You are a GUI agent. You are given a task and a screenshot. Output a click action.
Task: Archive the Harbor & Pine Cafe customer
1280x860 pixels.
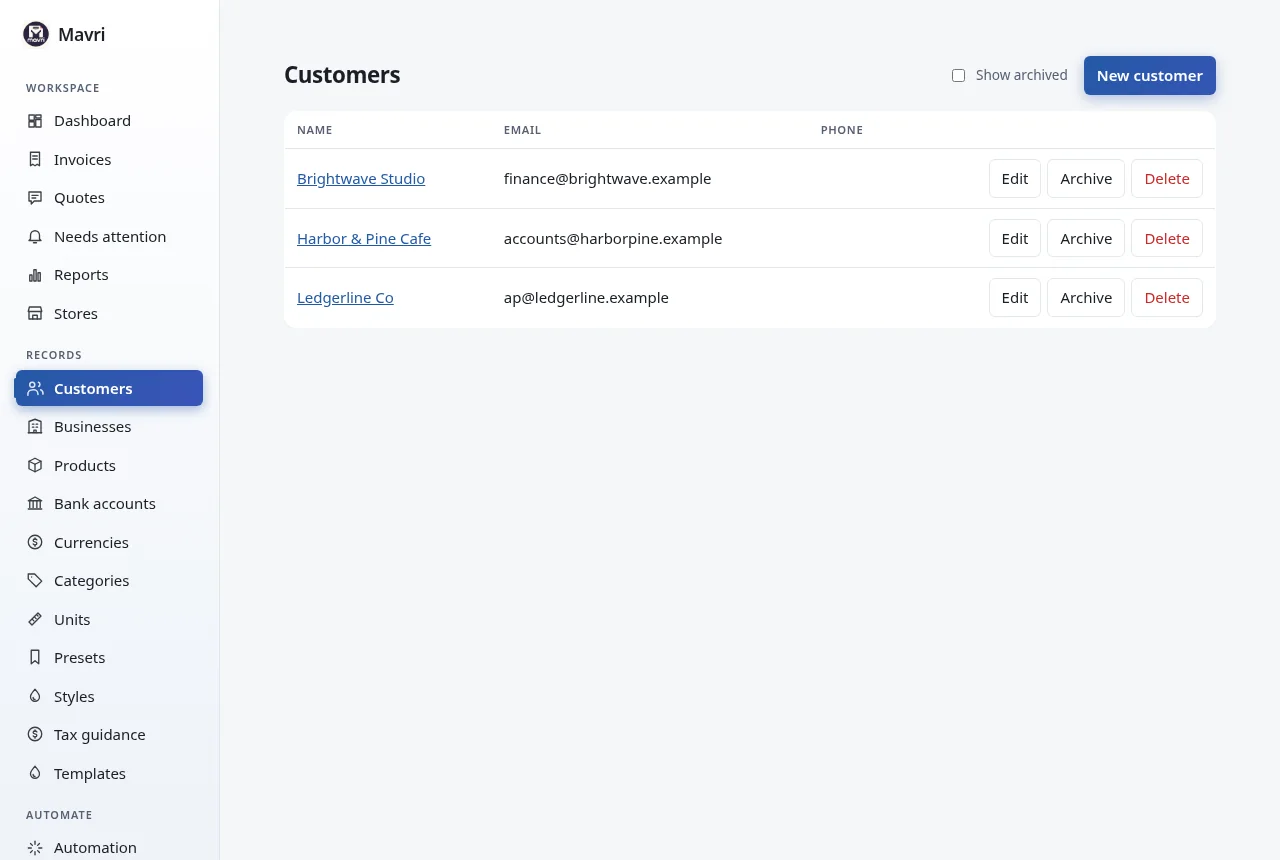click(1086, 238)
